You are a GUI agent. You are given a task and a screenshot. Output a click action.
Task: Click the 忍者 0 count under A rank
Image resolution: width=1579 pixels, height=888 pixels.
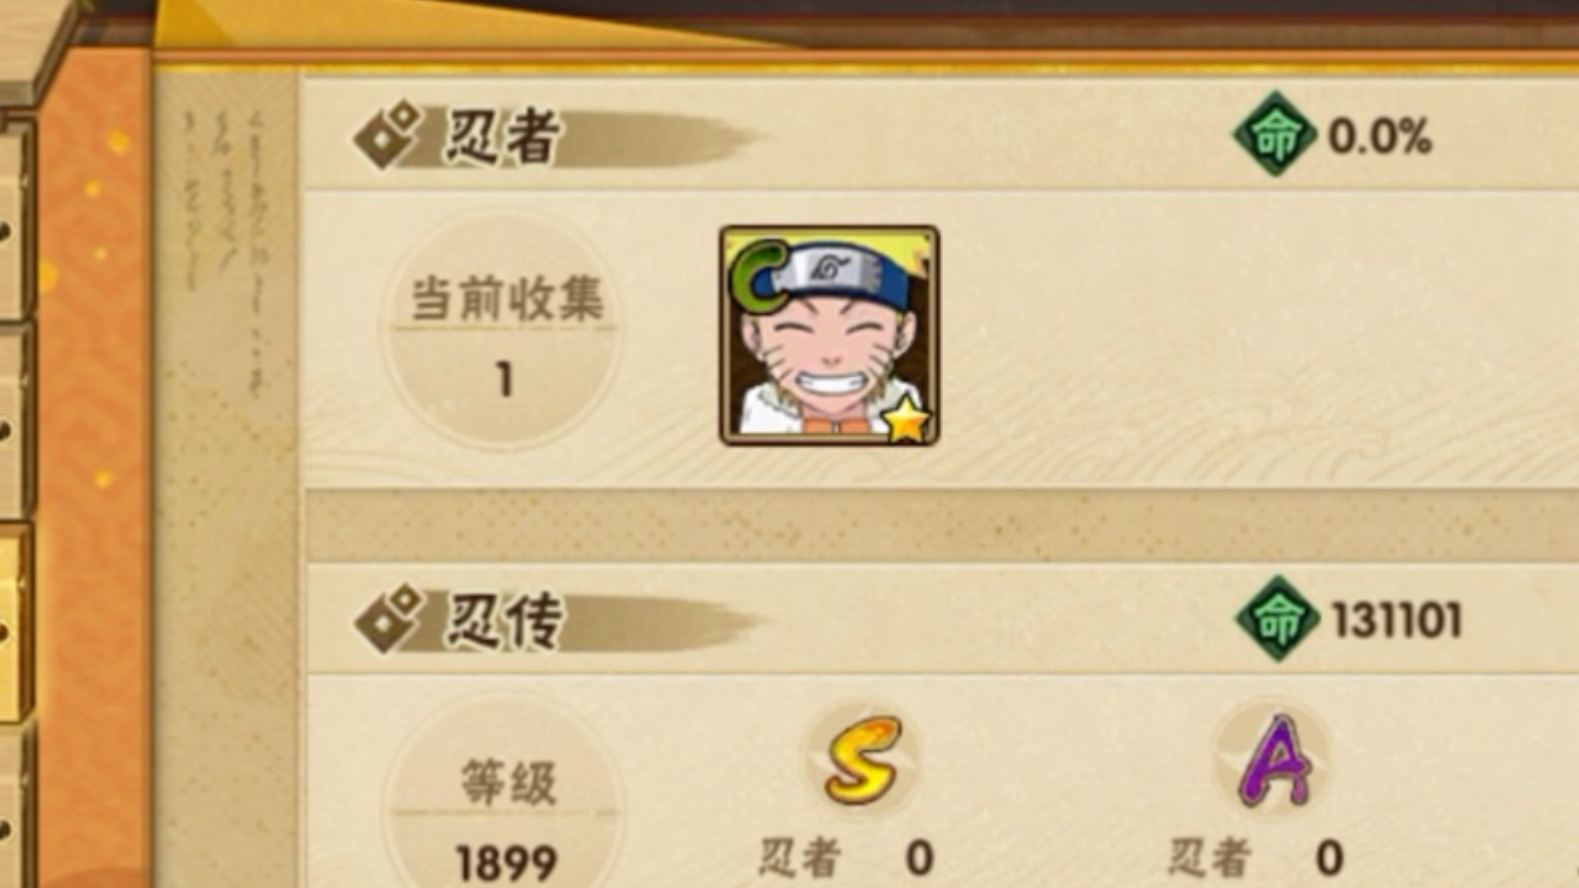(x=1256, y=858)
